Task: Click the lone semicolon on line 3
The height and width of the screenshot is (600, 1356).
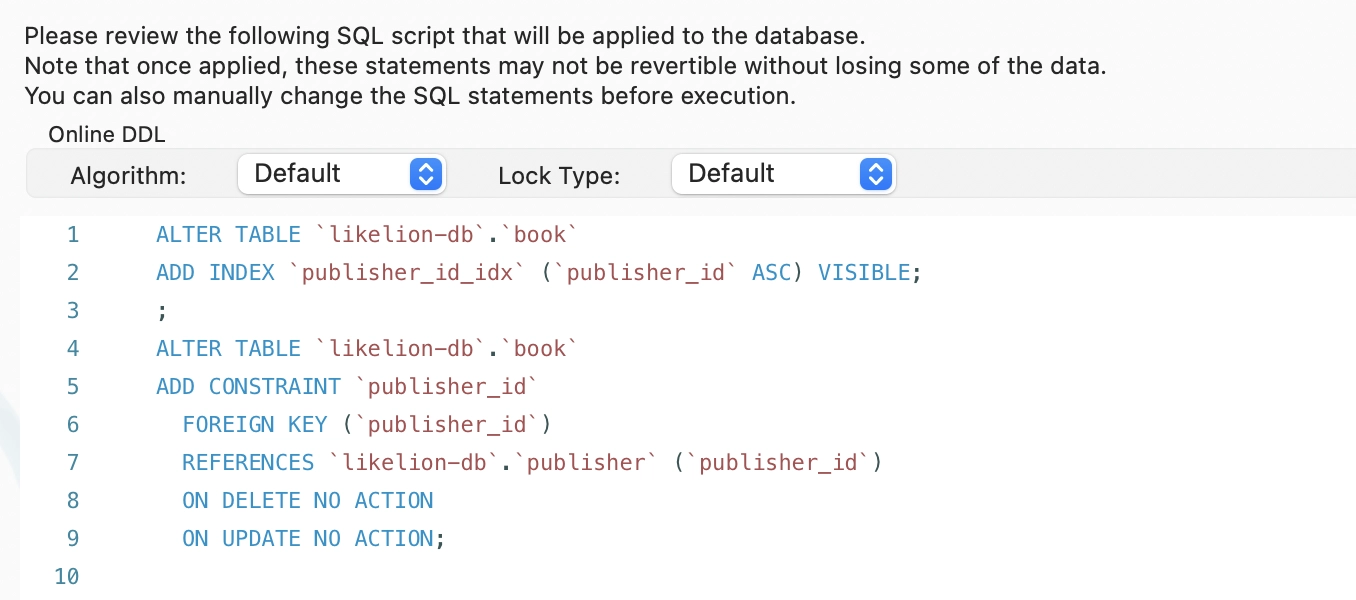Action: 162,311
